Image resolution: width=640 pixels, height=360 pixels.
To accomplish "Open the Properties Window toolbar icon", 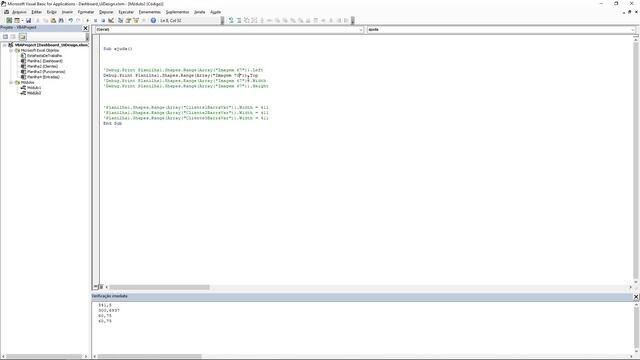I will [x=128, y=20].
